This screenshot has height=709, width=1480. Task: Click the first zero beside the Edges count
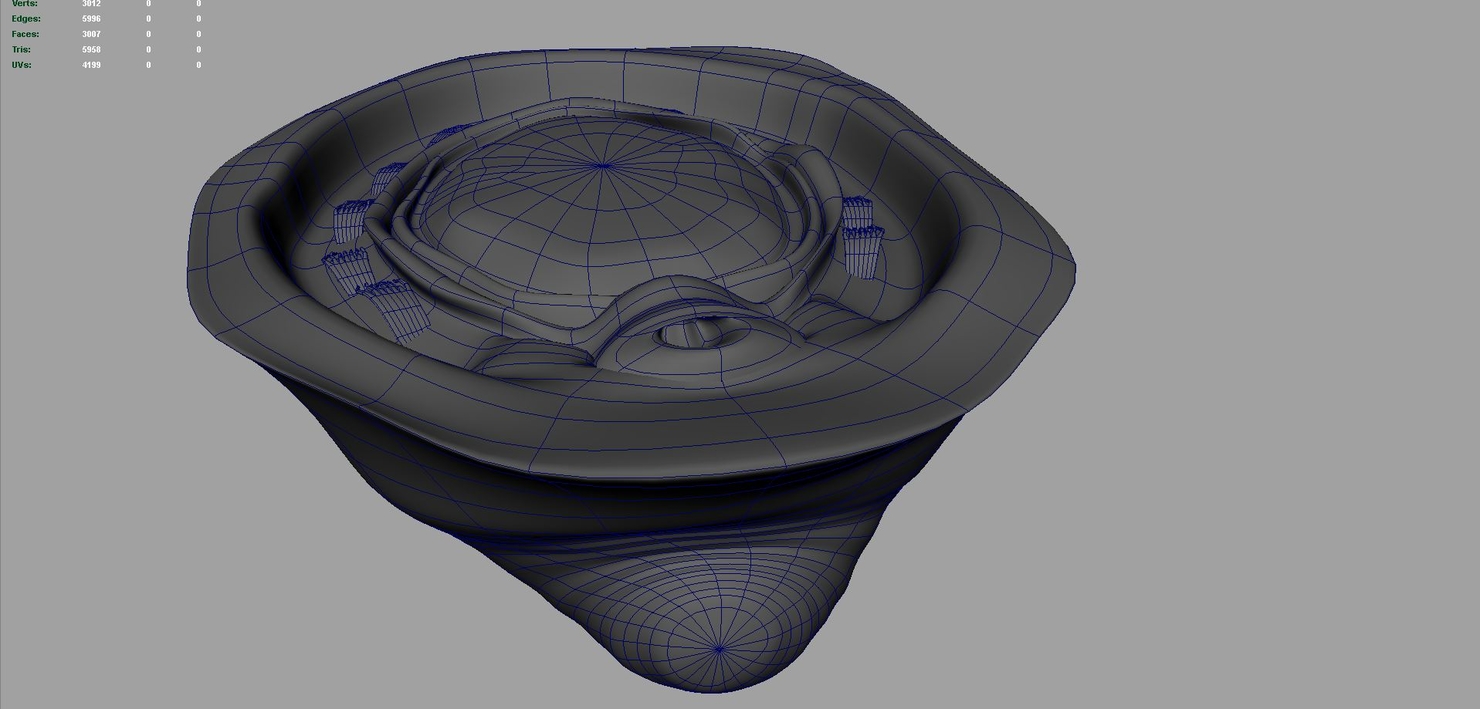click(x=149, y=19)
